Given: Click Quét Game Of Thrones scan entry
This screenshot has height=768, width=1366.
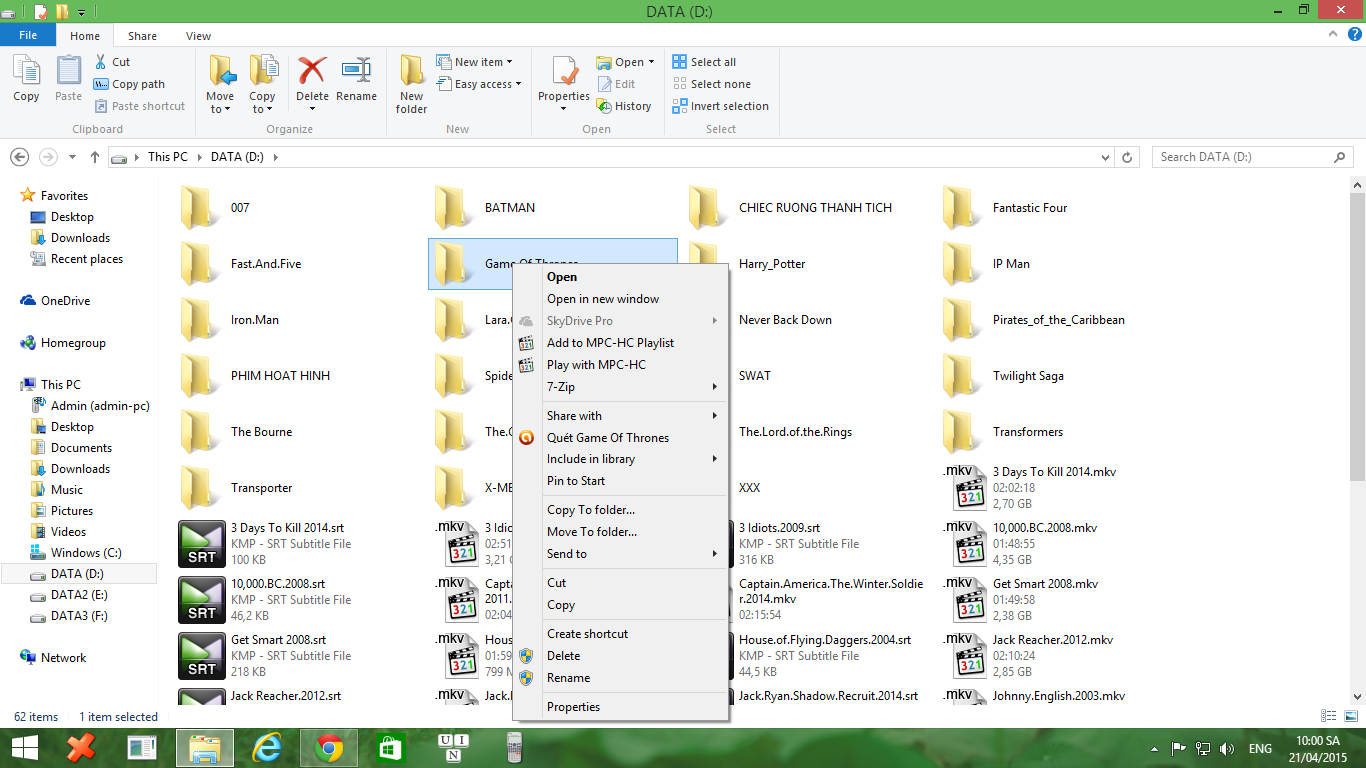Looking at the screenshot, I should tap(620, 438).
